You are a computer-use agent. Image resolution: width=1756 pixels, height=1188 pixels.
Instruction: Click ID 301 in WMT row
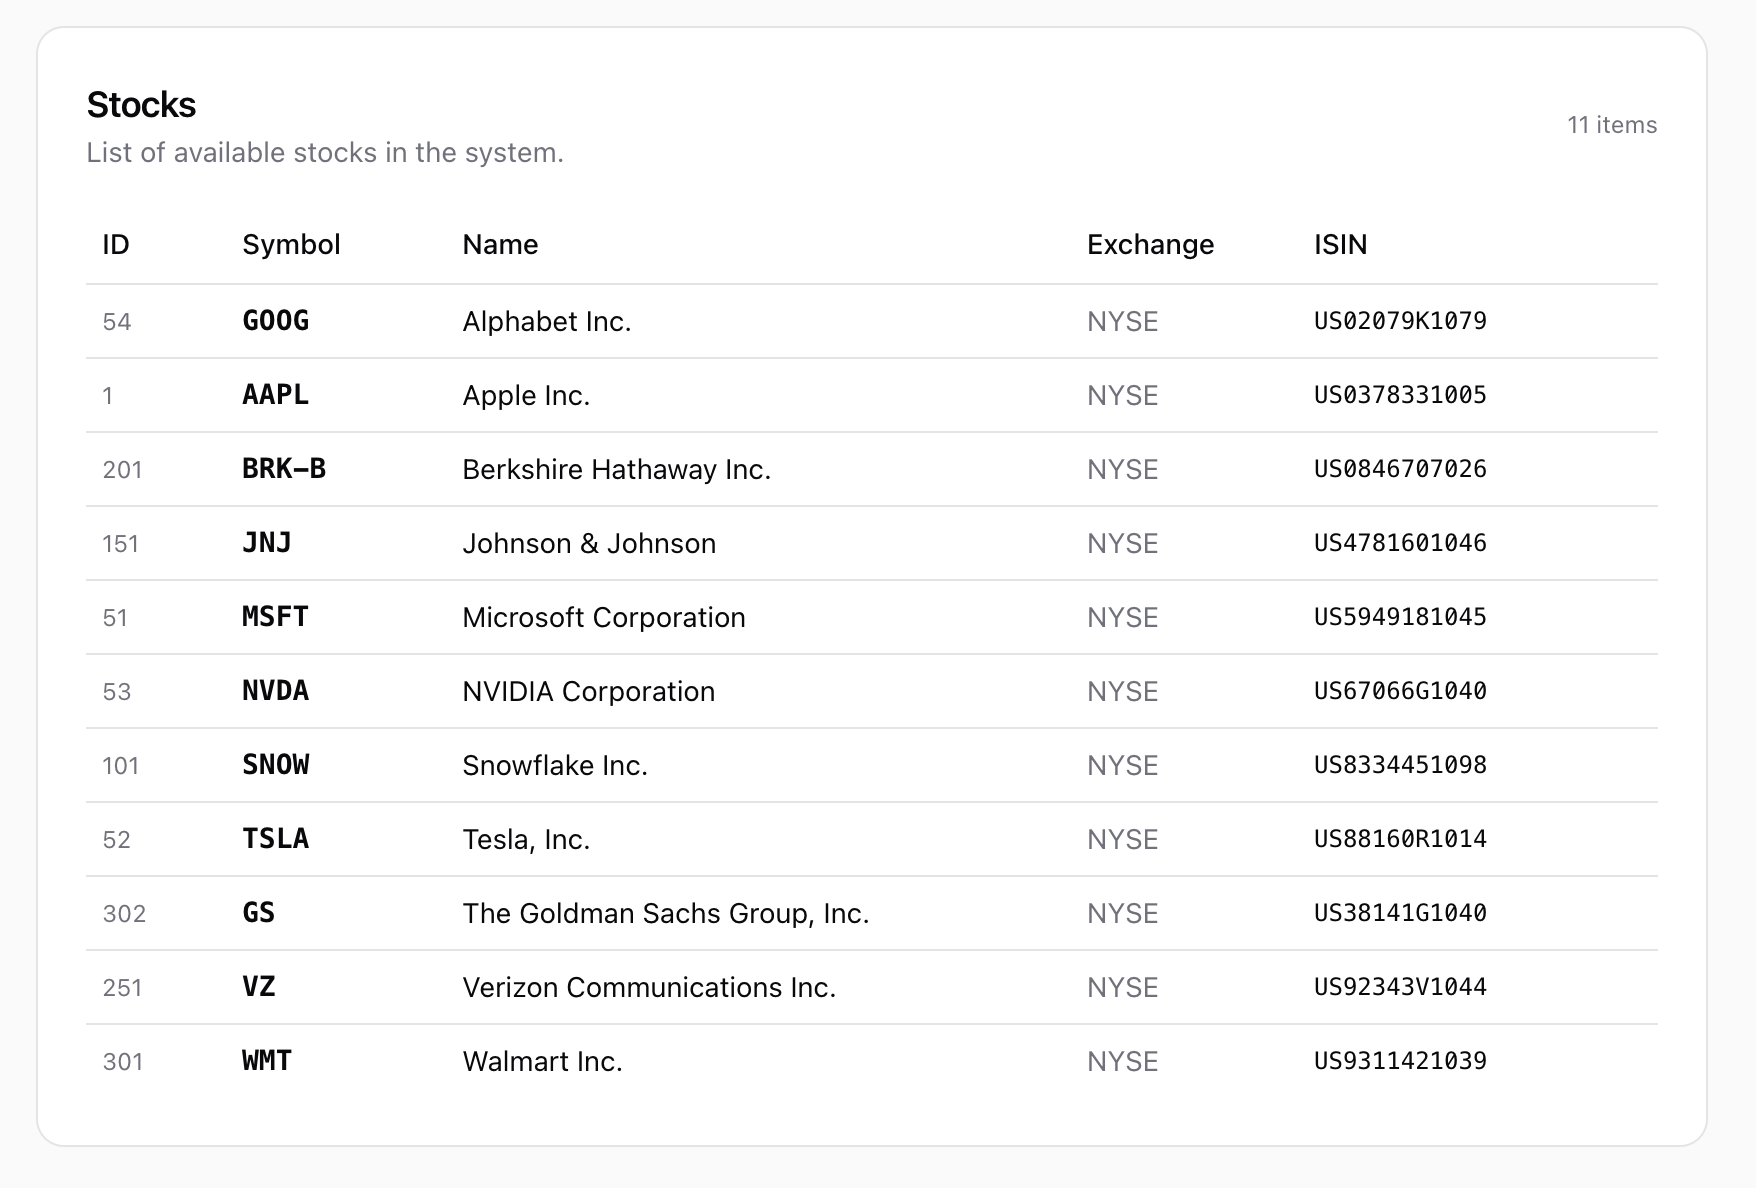(122, 1062)
